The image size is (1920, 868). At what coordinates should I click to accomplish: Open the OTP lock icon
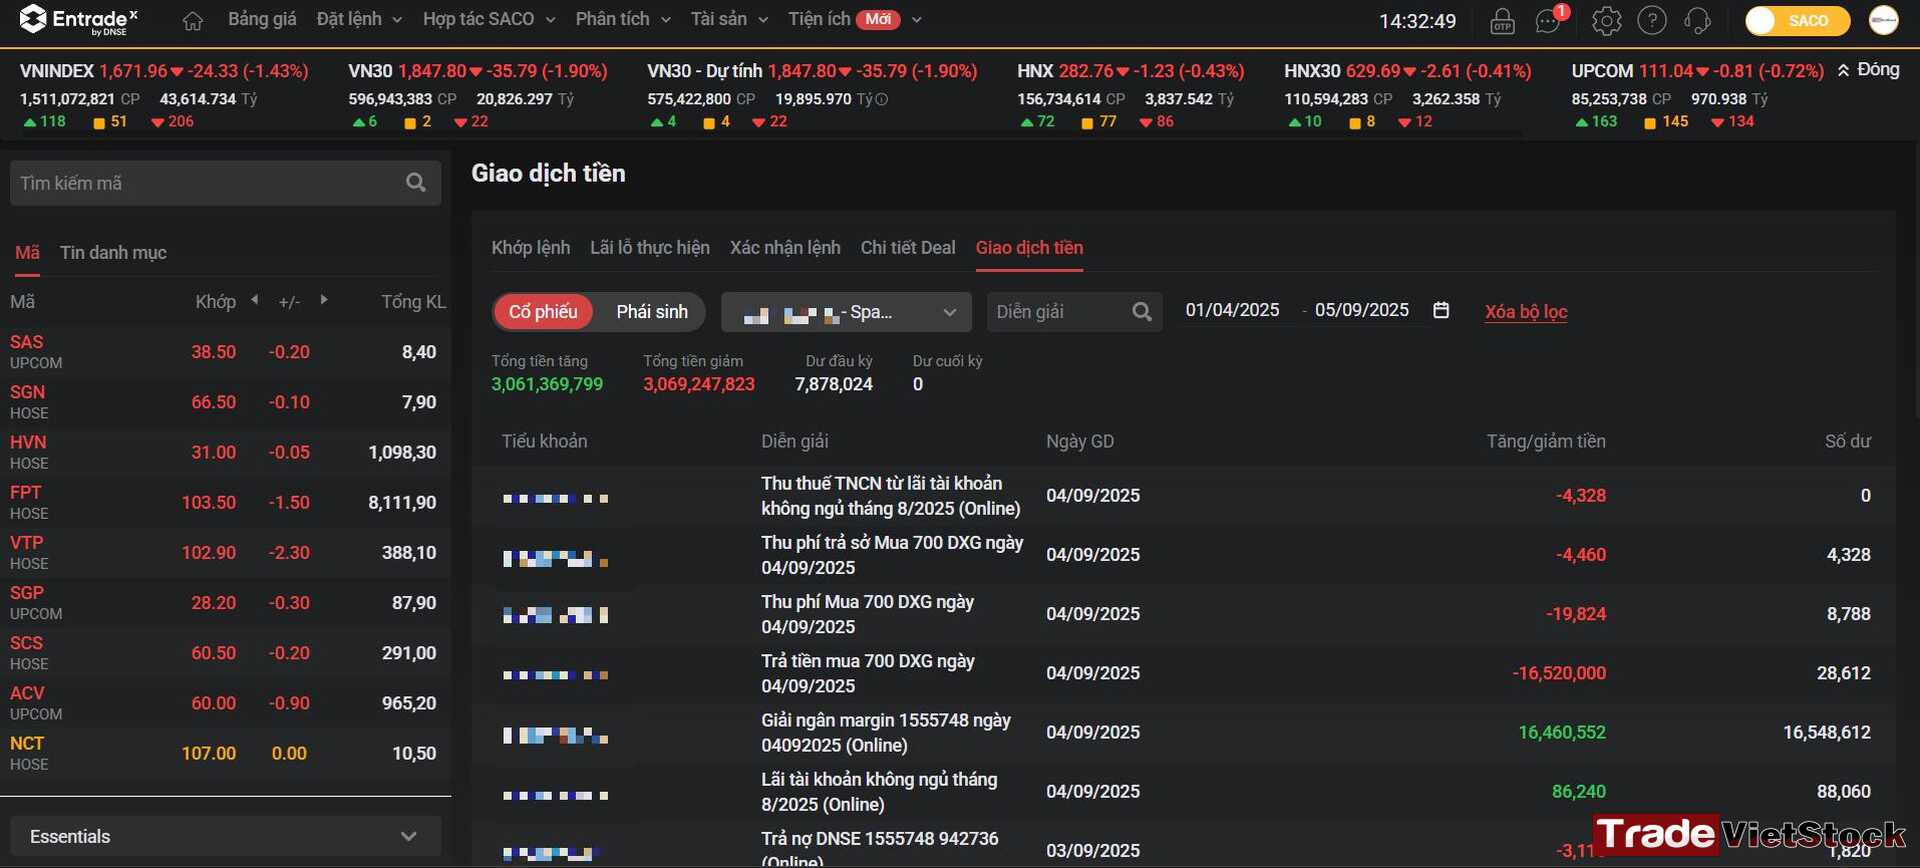1502,21
